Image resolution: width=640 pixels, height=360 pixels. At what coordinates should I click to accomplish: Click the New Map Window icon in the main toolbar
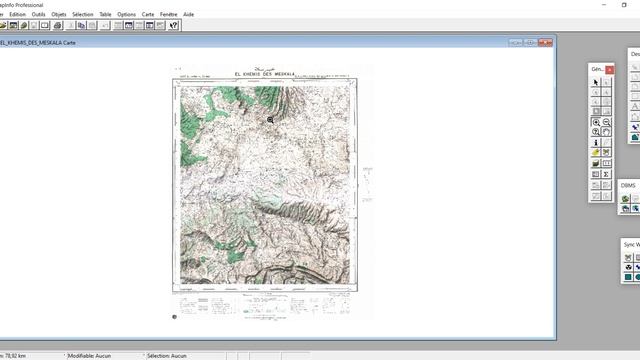click(x=129, y=26)
